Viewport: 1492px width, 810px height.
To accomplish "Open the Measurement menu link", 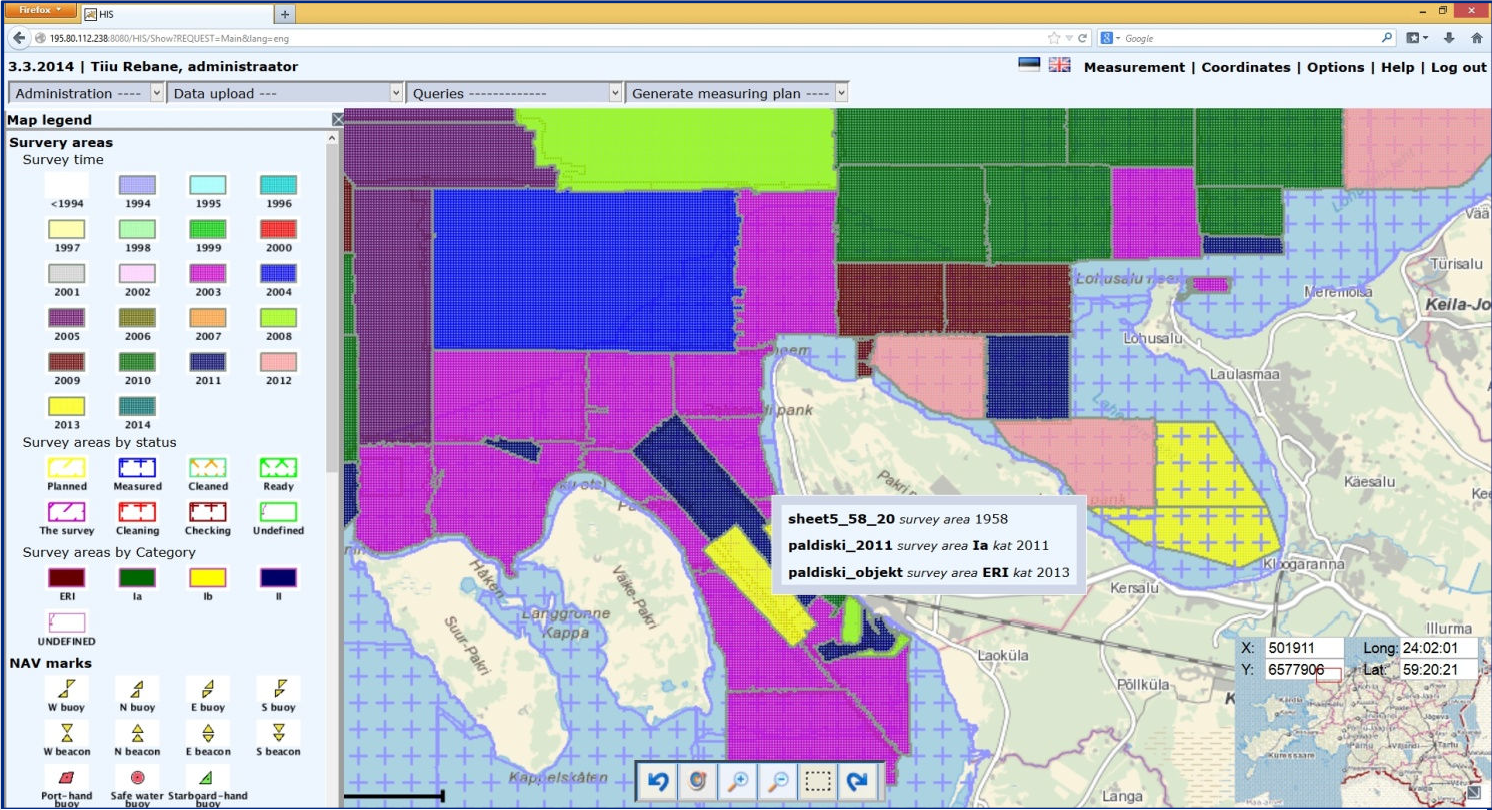I will (x=1133, y=67).
